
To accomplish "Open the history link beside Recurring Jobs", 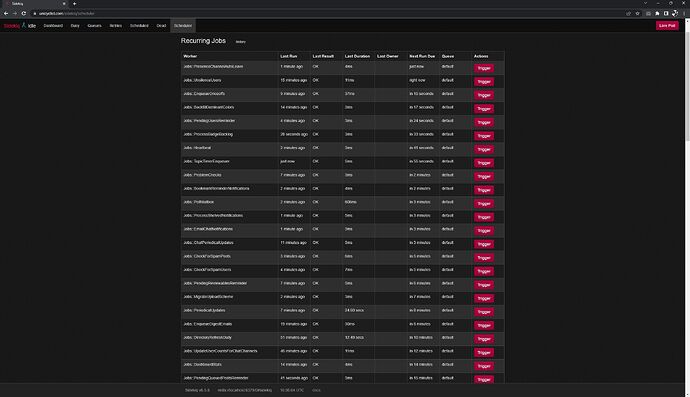I will [241, 42].
